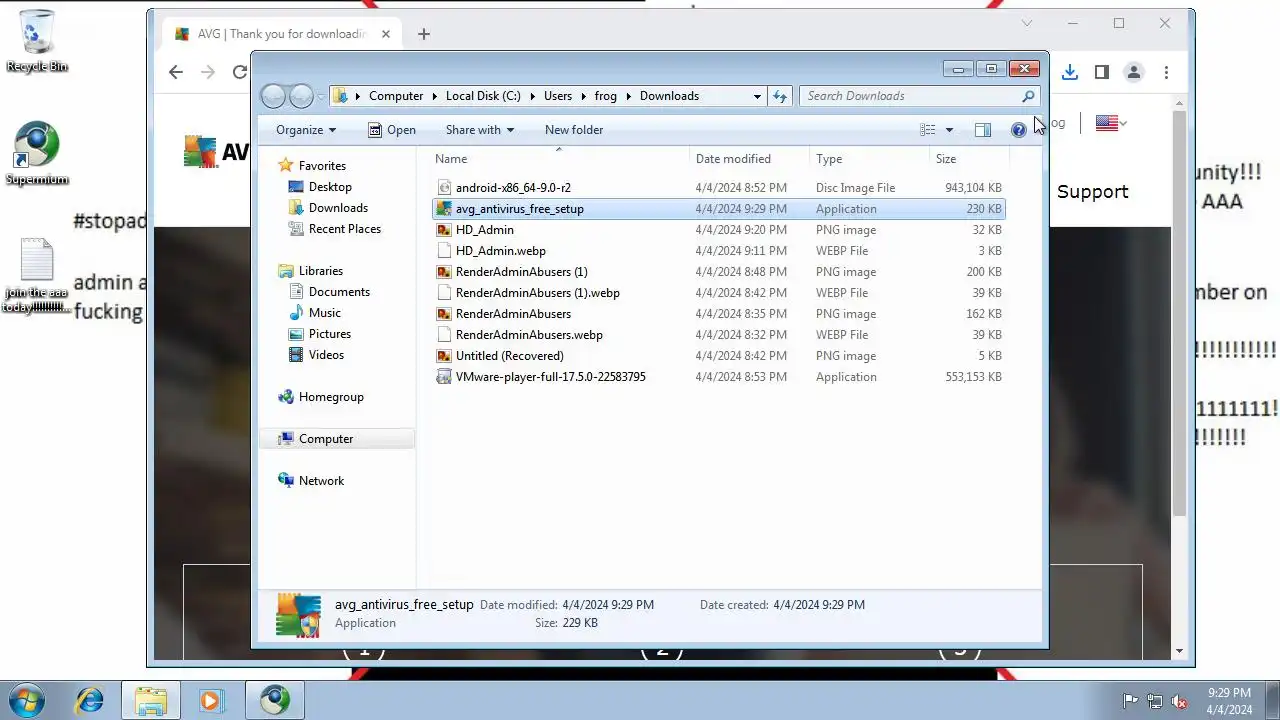
Task: Open the view options dropdown arrow
Action: pyautogui.click(x=949, y=130)
